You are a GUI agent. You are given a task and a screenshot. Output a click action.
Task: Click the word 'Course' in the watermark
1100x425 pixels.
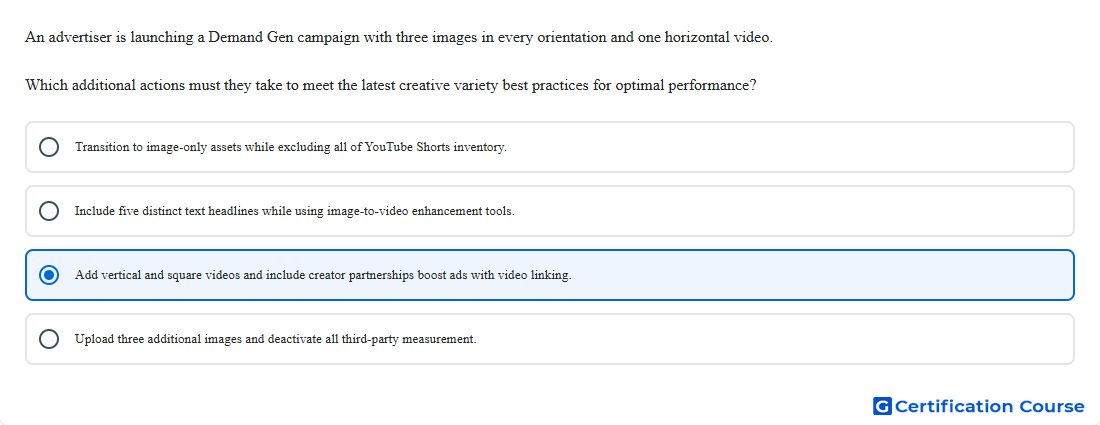click(x=1052, y=407)
